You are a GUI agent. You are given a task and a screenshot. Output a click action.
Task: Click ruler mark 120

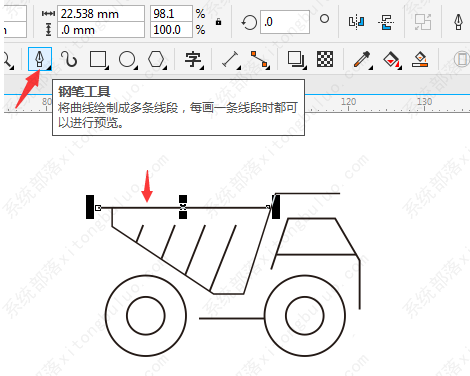click(348, 101)
